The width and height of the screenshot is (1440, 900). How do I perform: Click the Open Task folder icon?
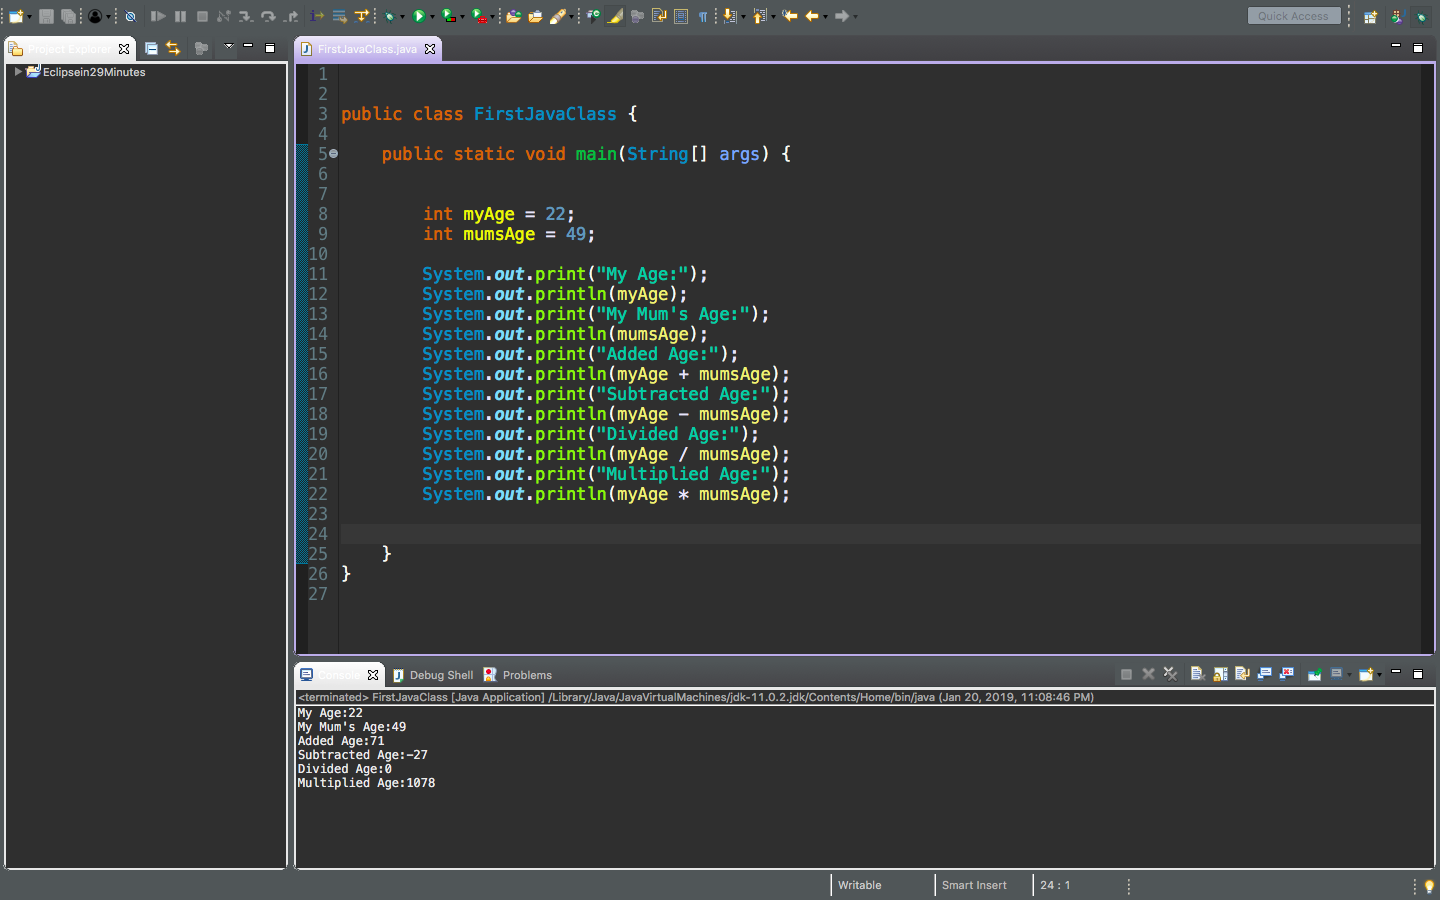pos(535,16)
